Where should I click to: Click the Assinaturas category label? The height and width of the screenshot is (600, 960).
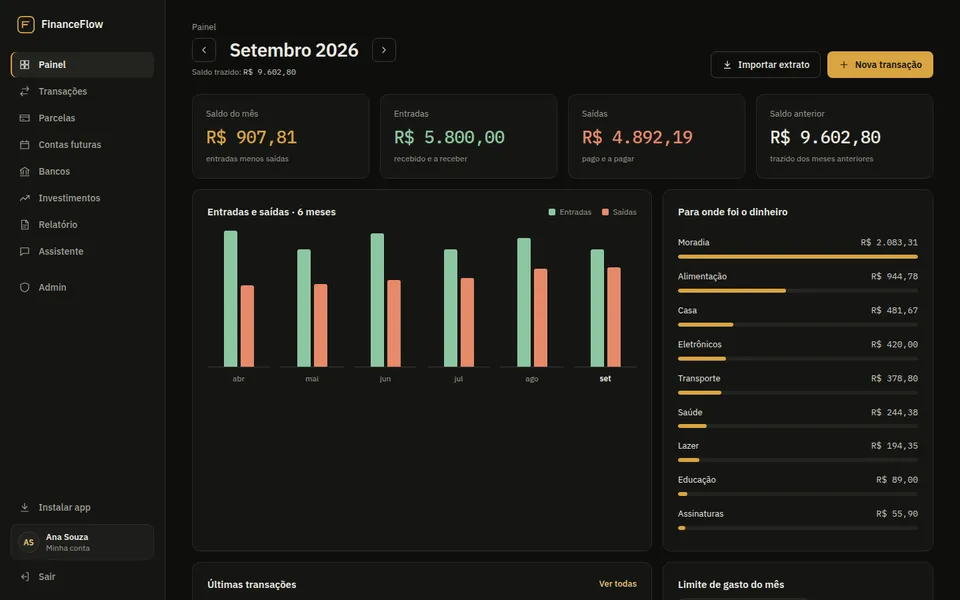pyautogui.click(x=700, y=514)
